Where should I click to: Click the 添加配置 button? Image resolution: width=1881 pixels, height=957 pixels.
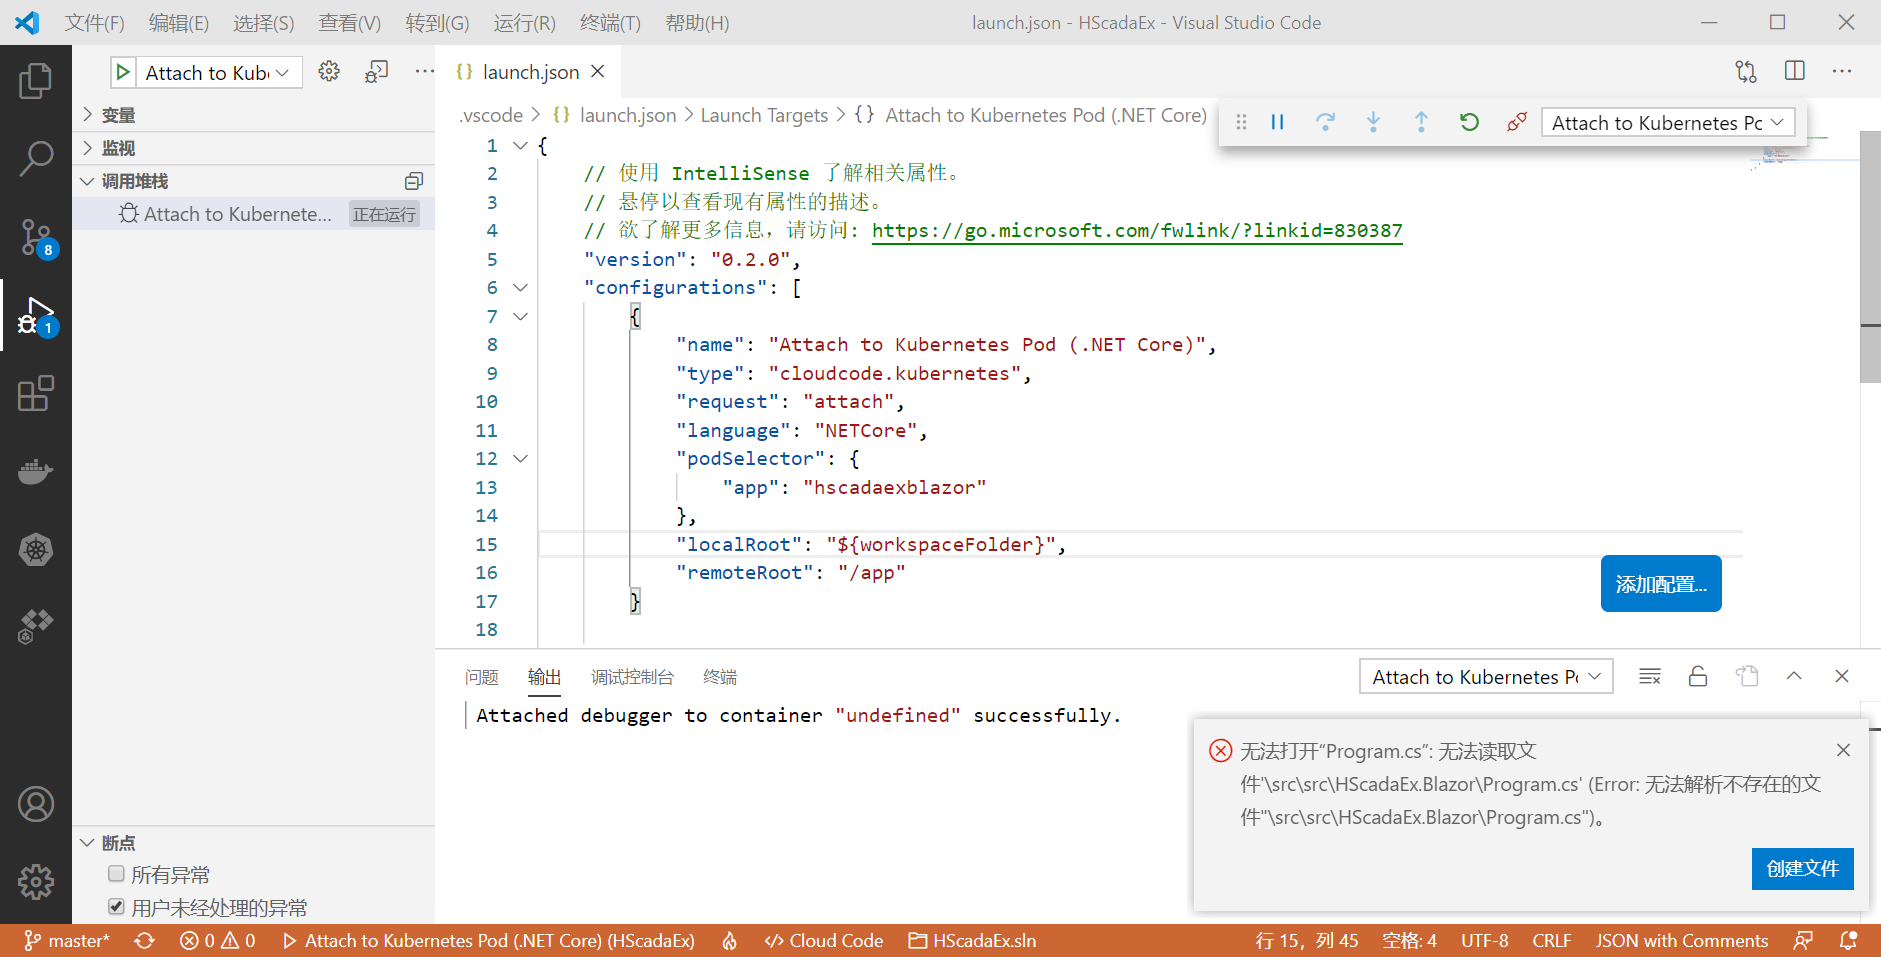coord(1661,583)
